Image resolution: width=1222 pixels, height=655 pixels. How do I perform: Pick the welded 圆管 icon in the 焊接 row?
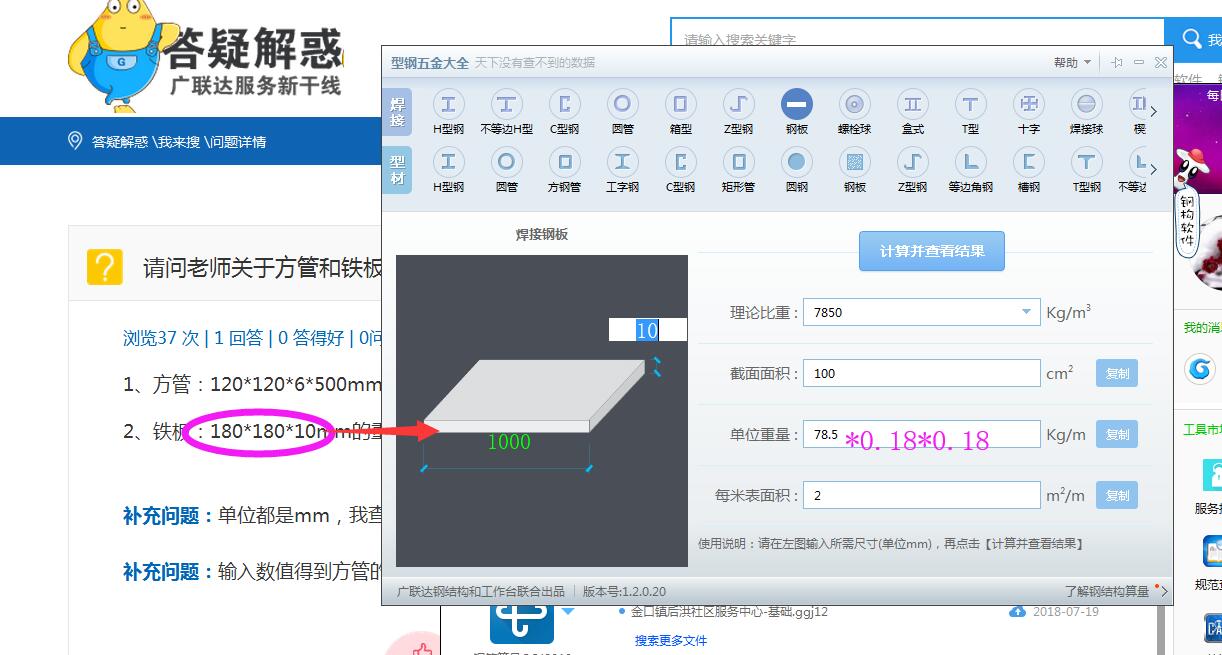click(622, 111)
